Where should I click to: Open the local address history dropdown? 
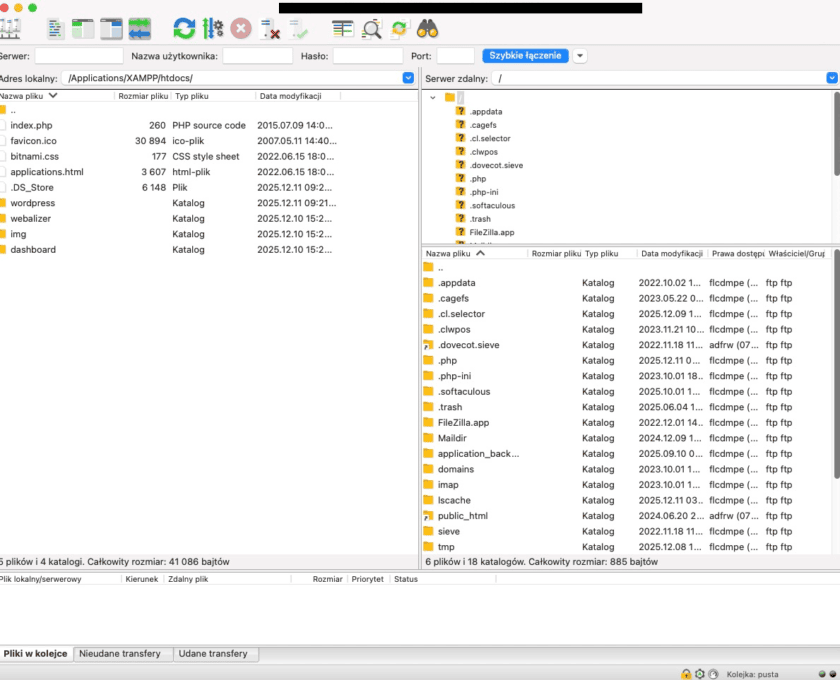click(x=408, y=77)
